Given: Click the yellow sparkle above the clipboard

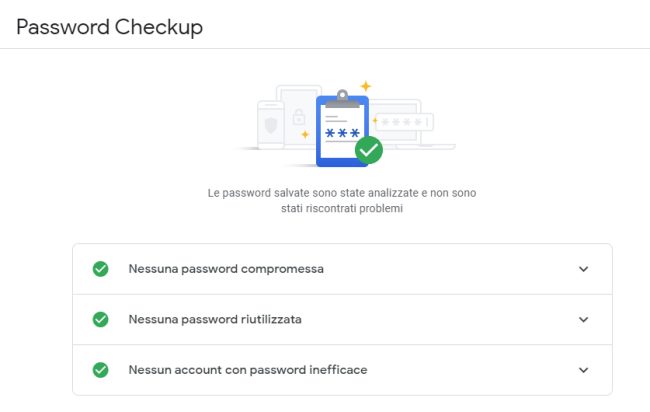Looking at the screenshot, I should 366,86.
